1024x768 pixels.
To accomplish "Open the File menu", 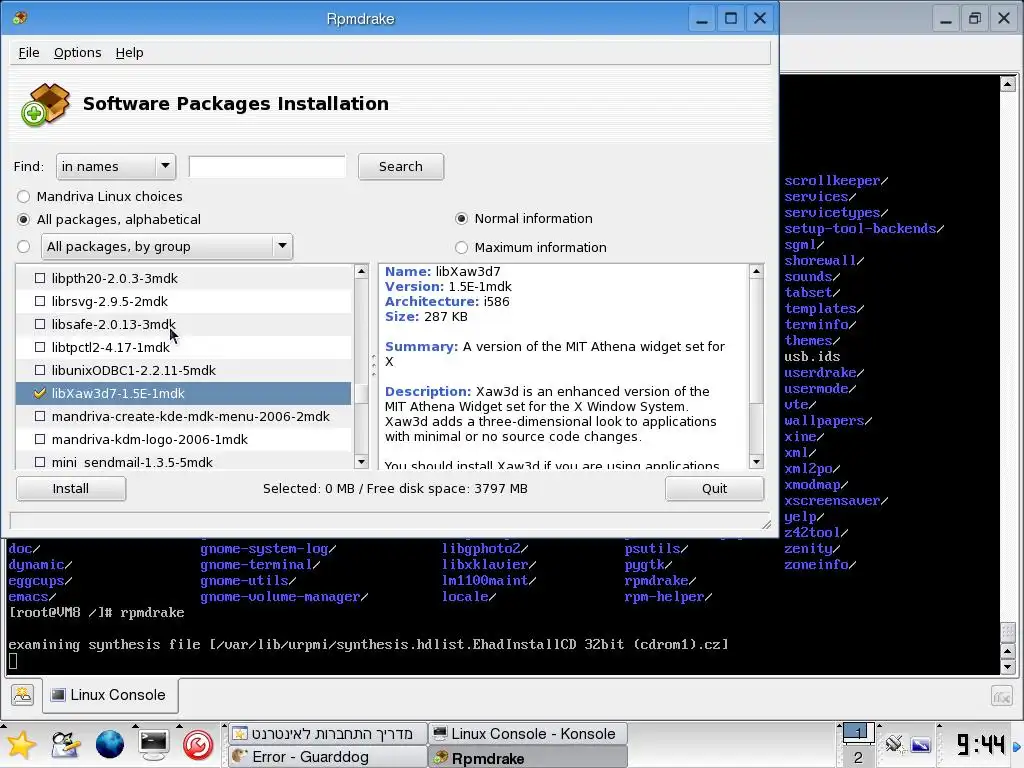I will click(29, 52).
